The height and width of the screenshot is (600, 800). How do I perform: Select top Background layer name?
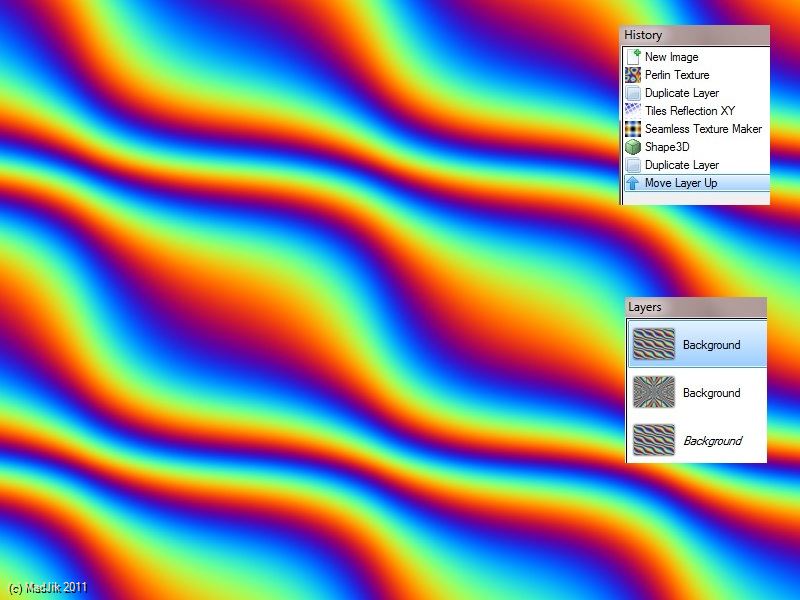(x=712, y=345)
